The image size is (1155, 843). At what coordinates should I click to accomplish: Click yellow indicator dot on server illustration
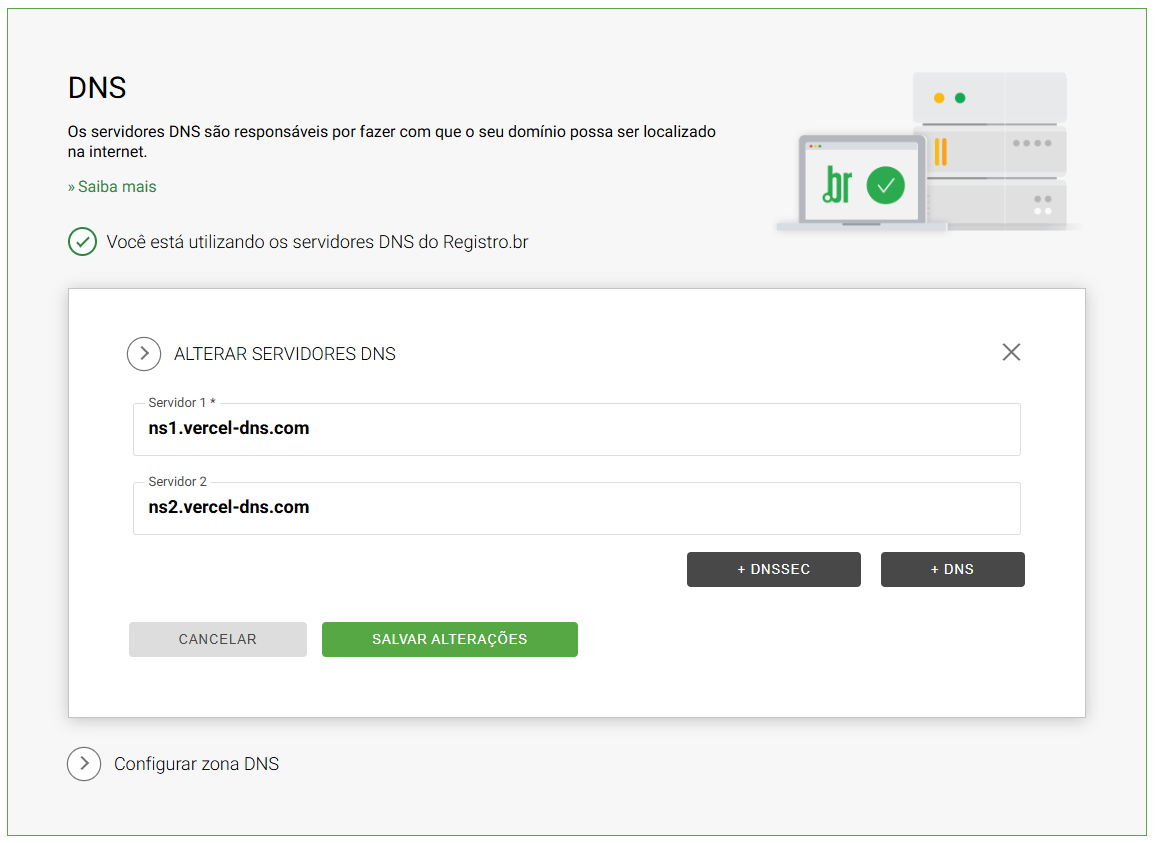point(938,98)
